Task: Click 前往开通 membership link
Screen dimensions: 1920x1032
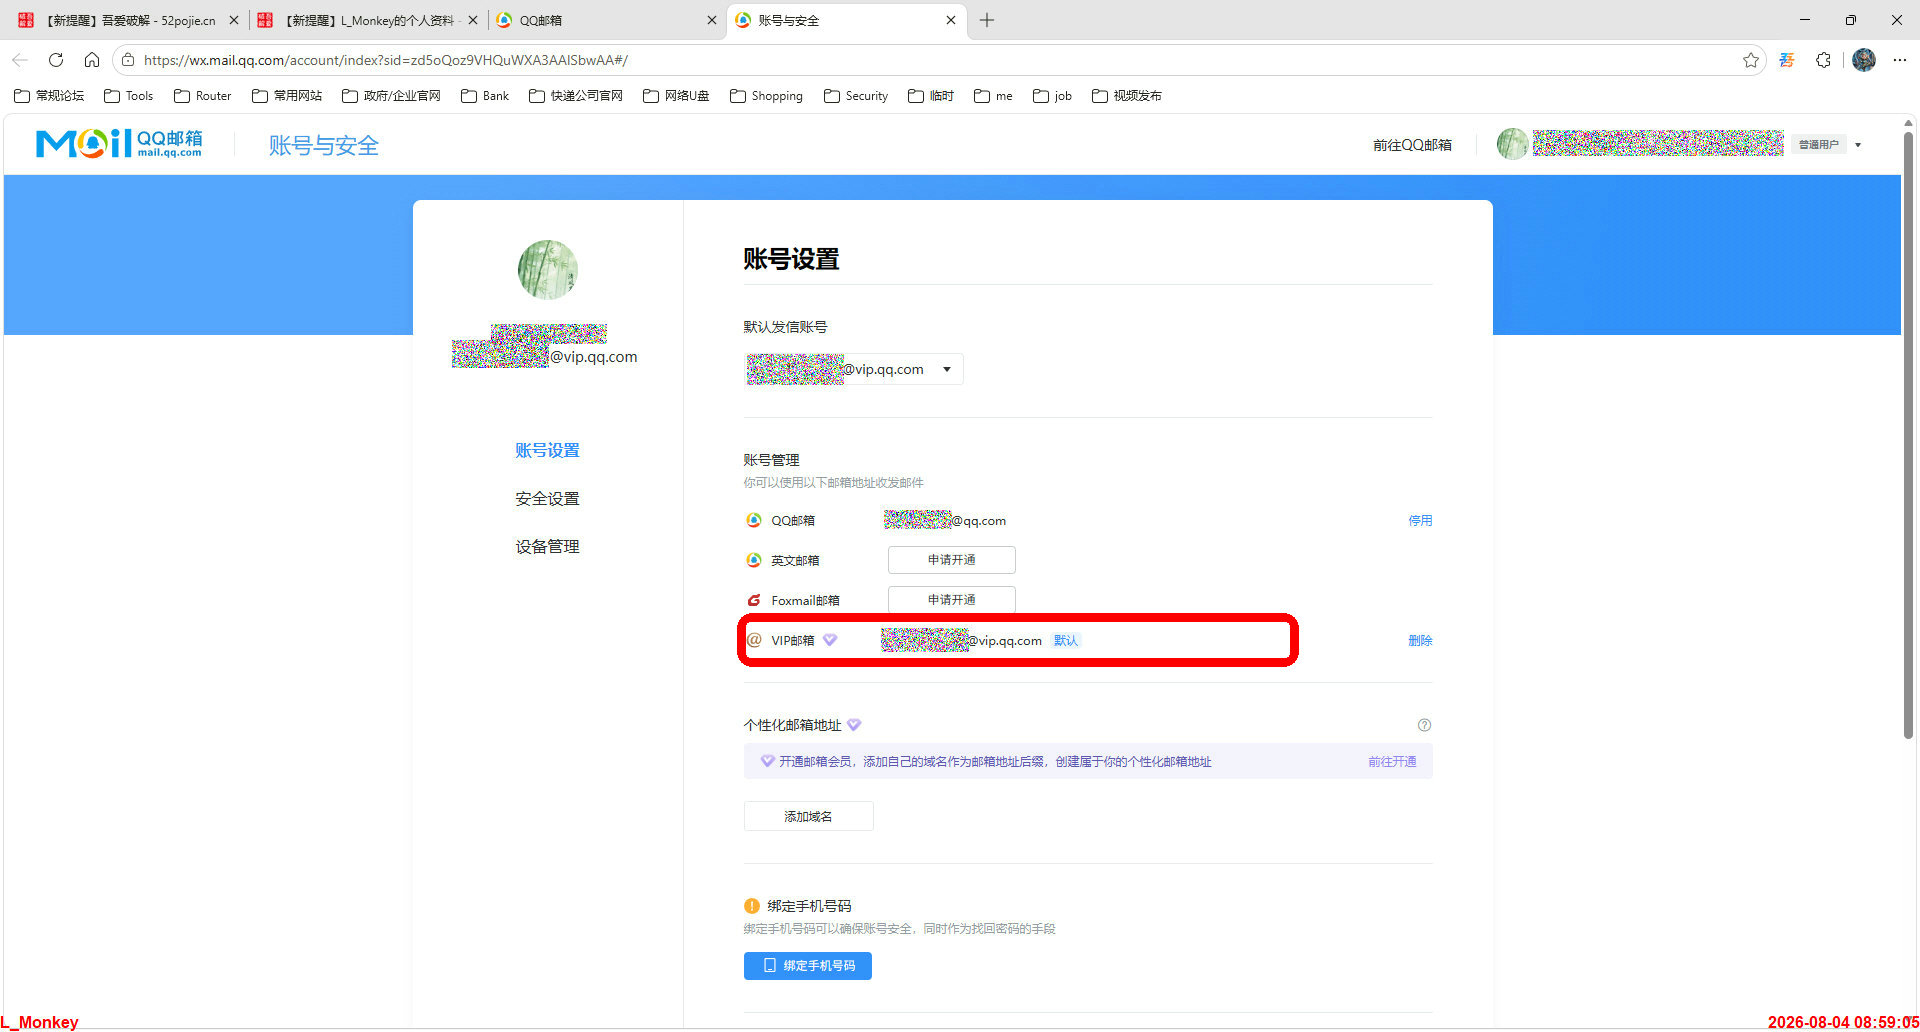Action: click(1392, 762)
